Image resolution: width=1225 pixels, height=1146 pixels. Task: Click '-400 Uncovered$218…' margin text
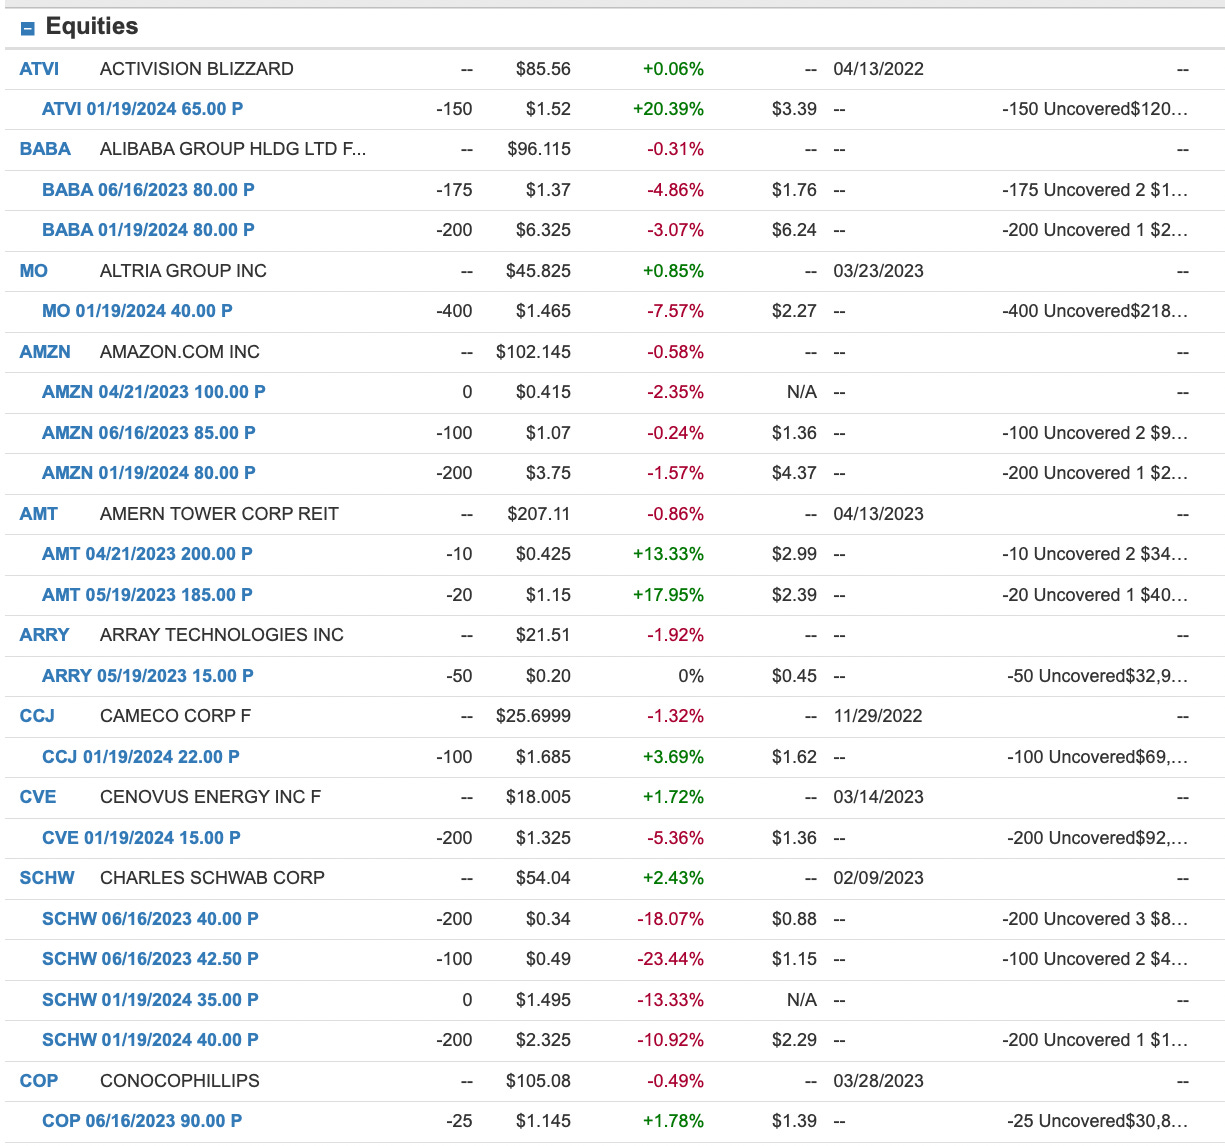click(1095, 311)
